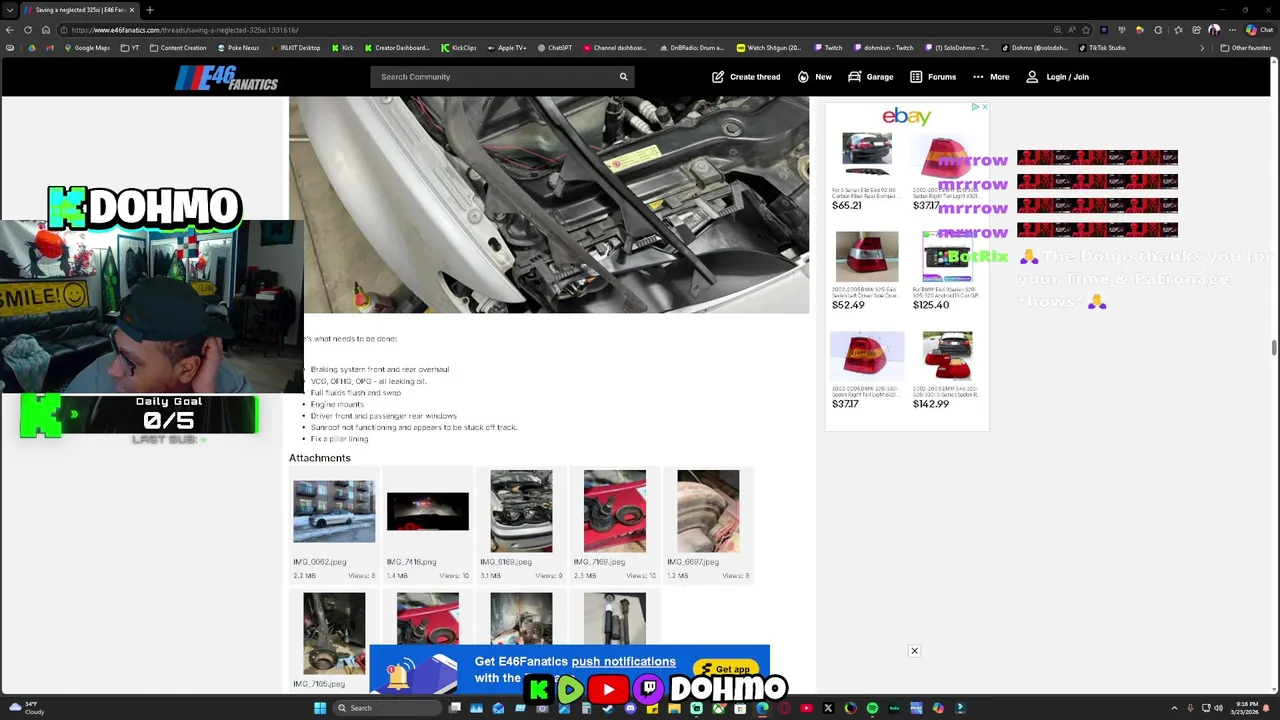Click the browser home icon
This screenshot has height=720, width=1280.
45,30
